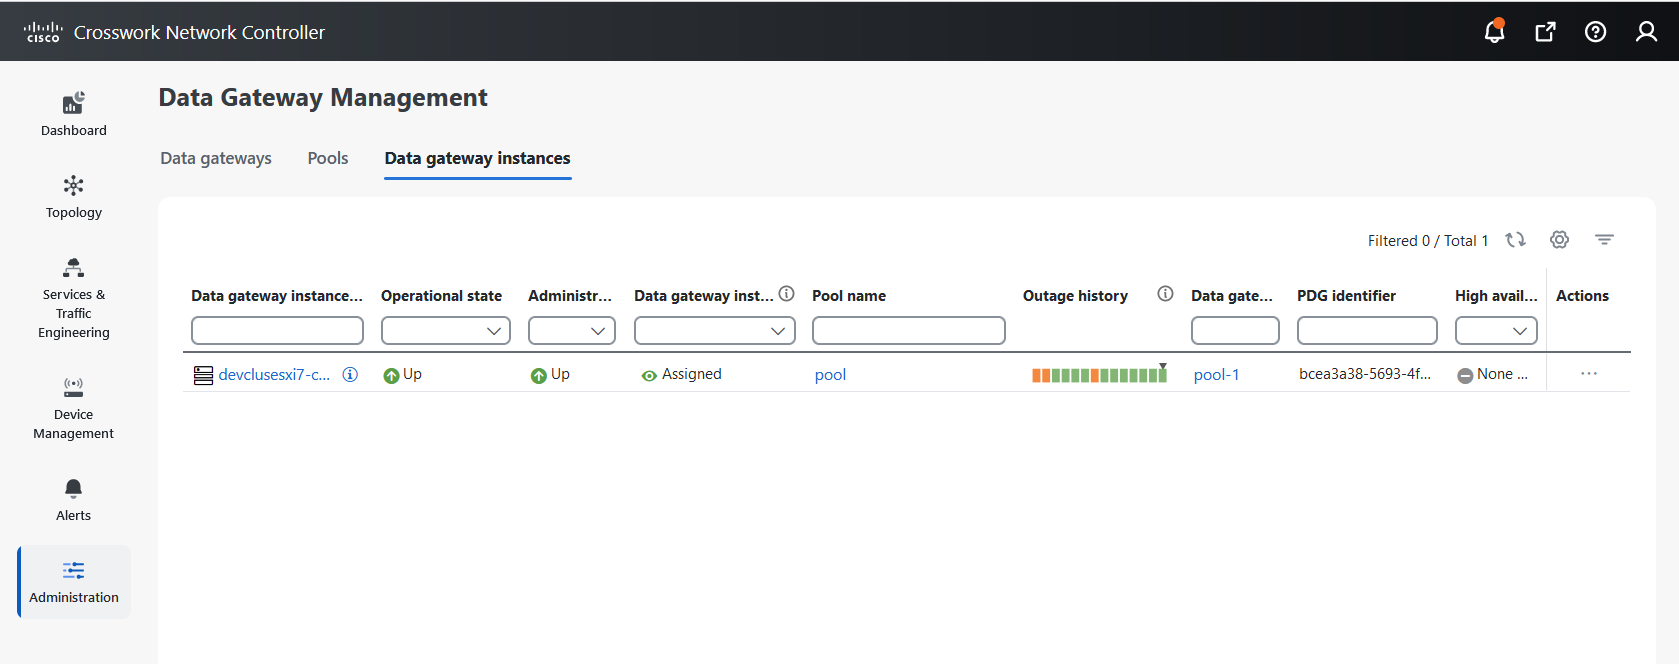Image resolution: width=1679 pixels, height=664 pixels.
Task: Open the notifications bell in header
Action: [1494, 31]
